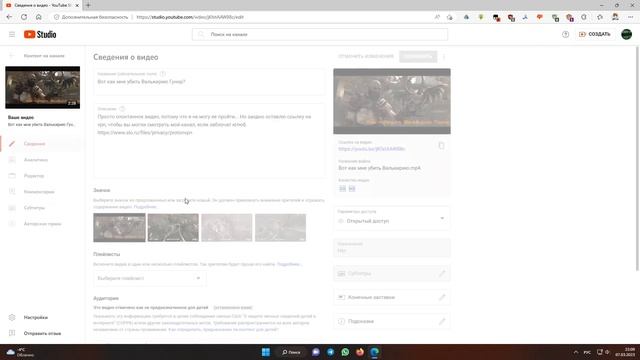Open the weather widget on the taskbar

click(20, 352)
